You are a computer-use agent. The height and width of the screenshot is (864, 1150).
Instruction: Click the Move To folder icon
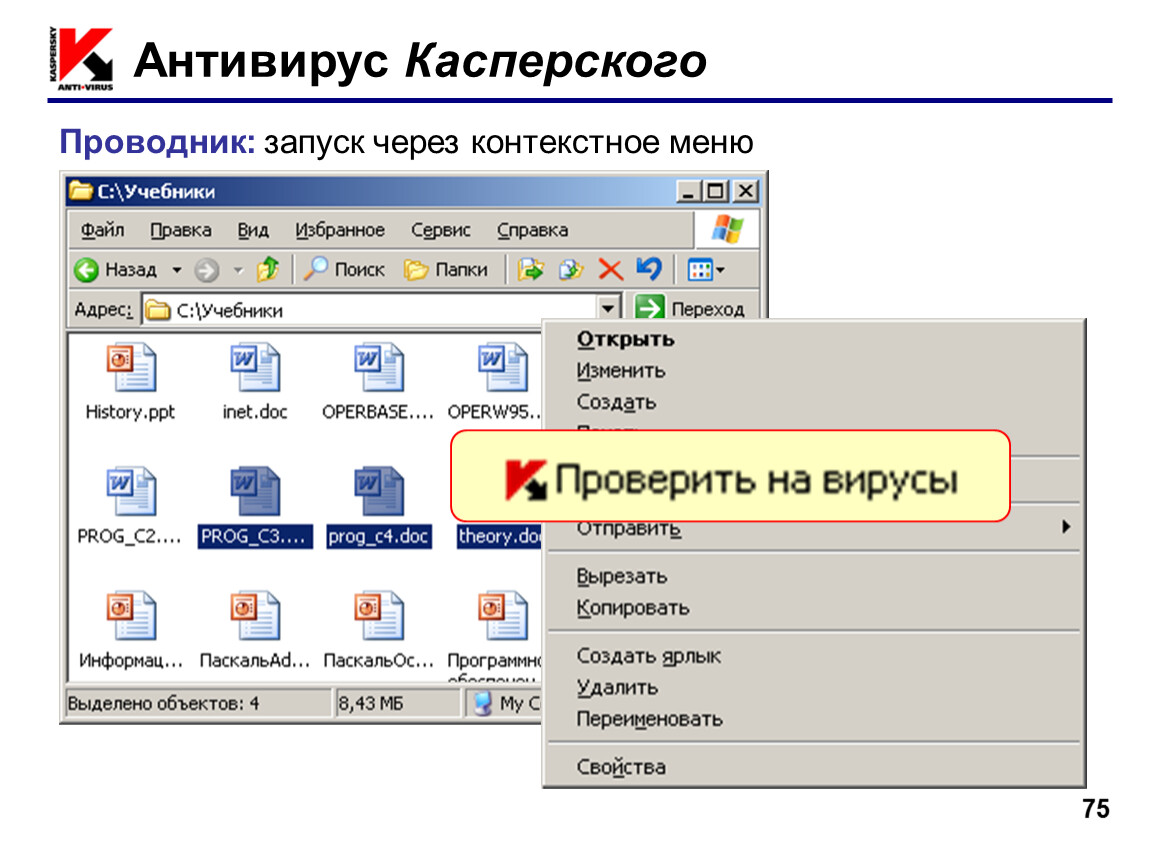click(x=530, y=269)
